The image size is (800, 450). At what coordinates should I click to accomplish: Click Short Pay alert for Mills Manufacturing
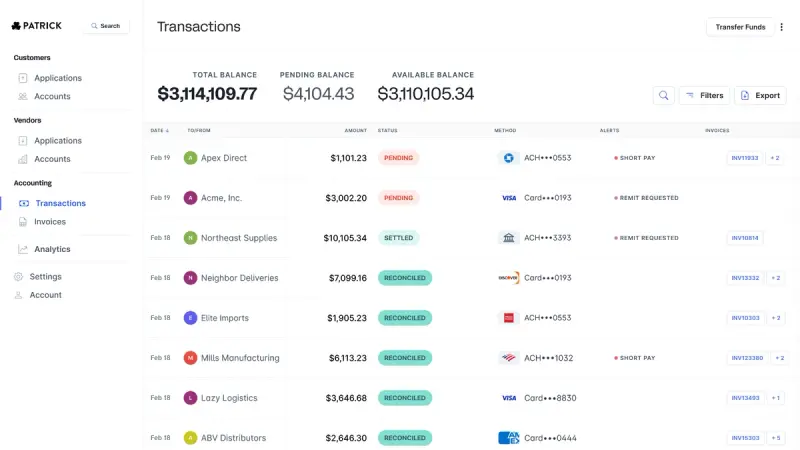[634, 358]
